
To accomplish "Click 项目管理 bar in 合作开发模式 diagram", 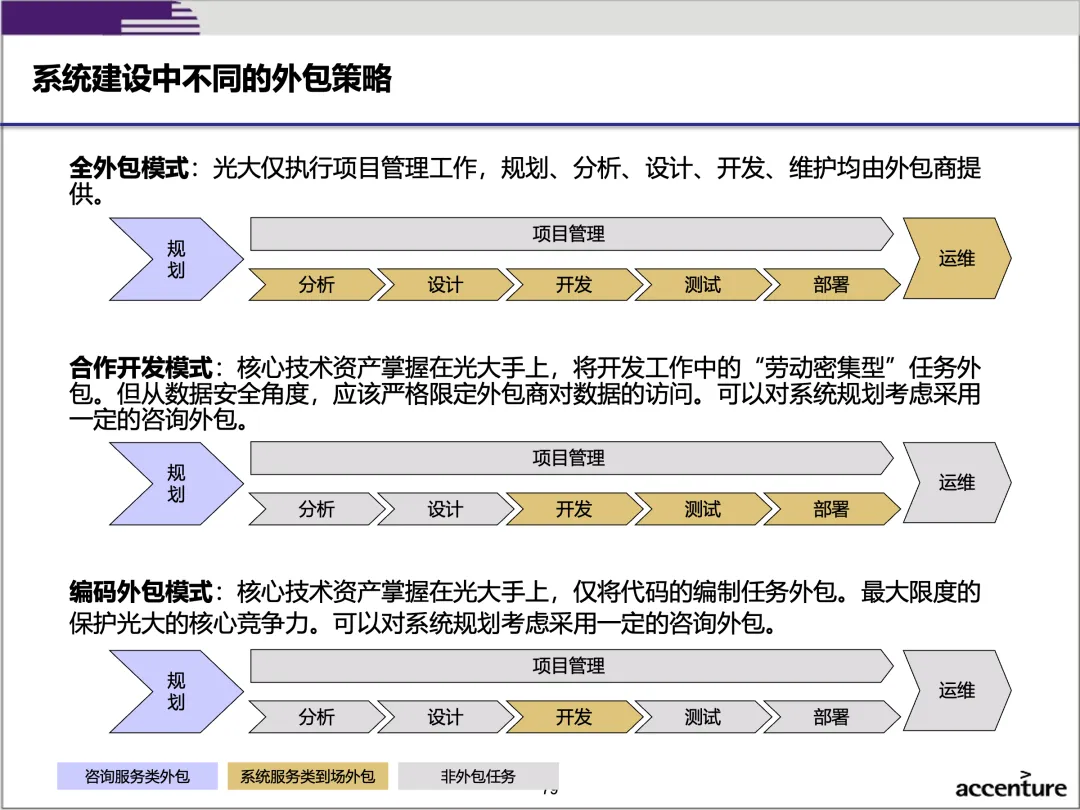I will (572, 458).
